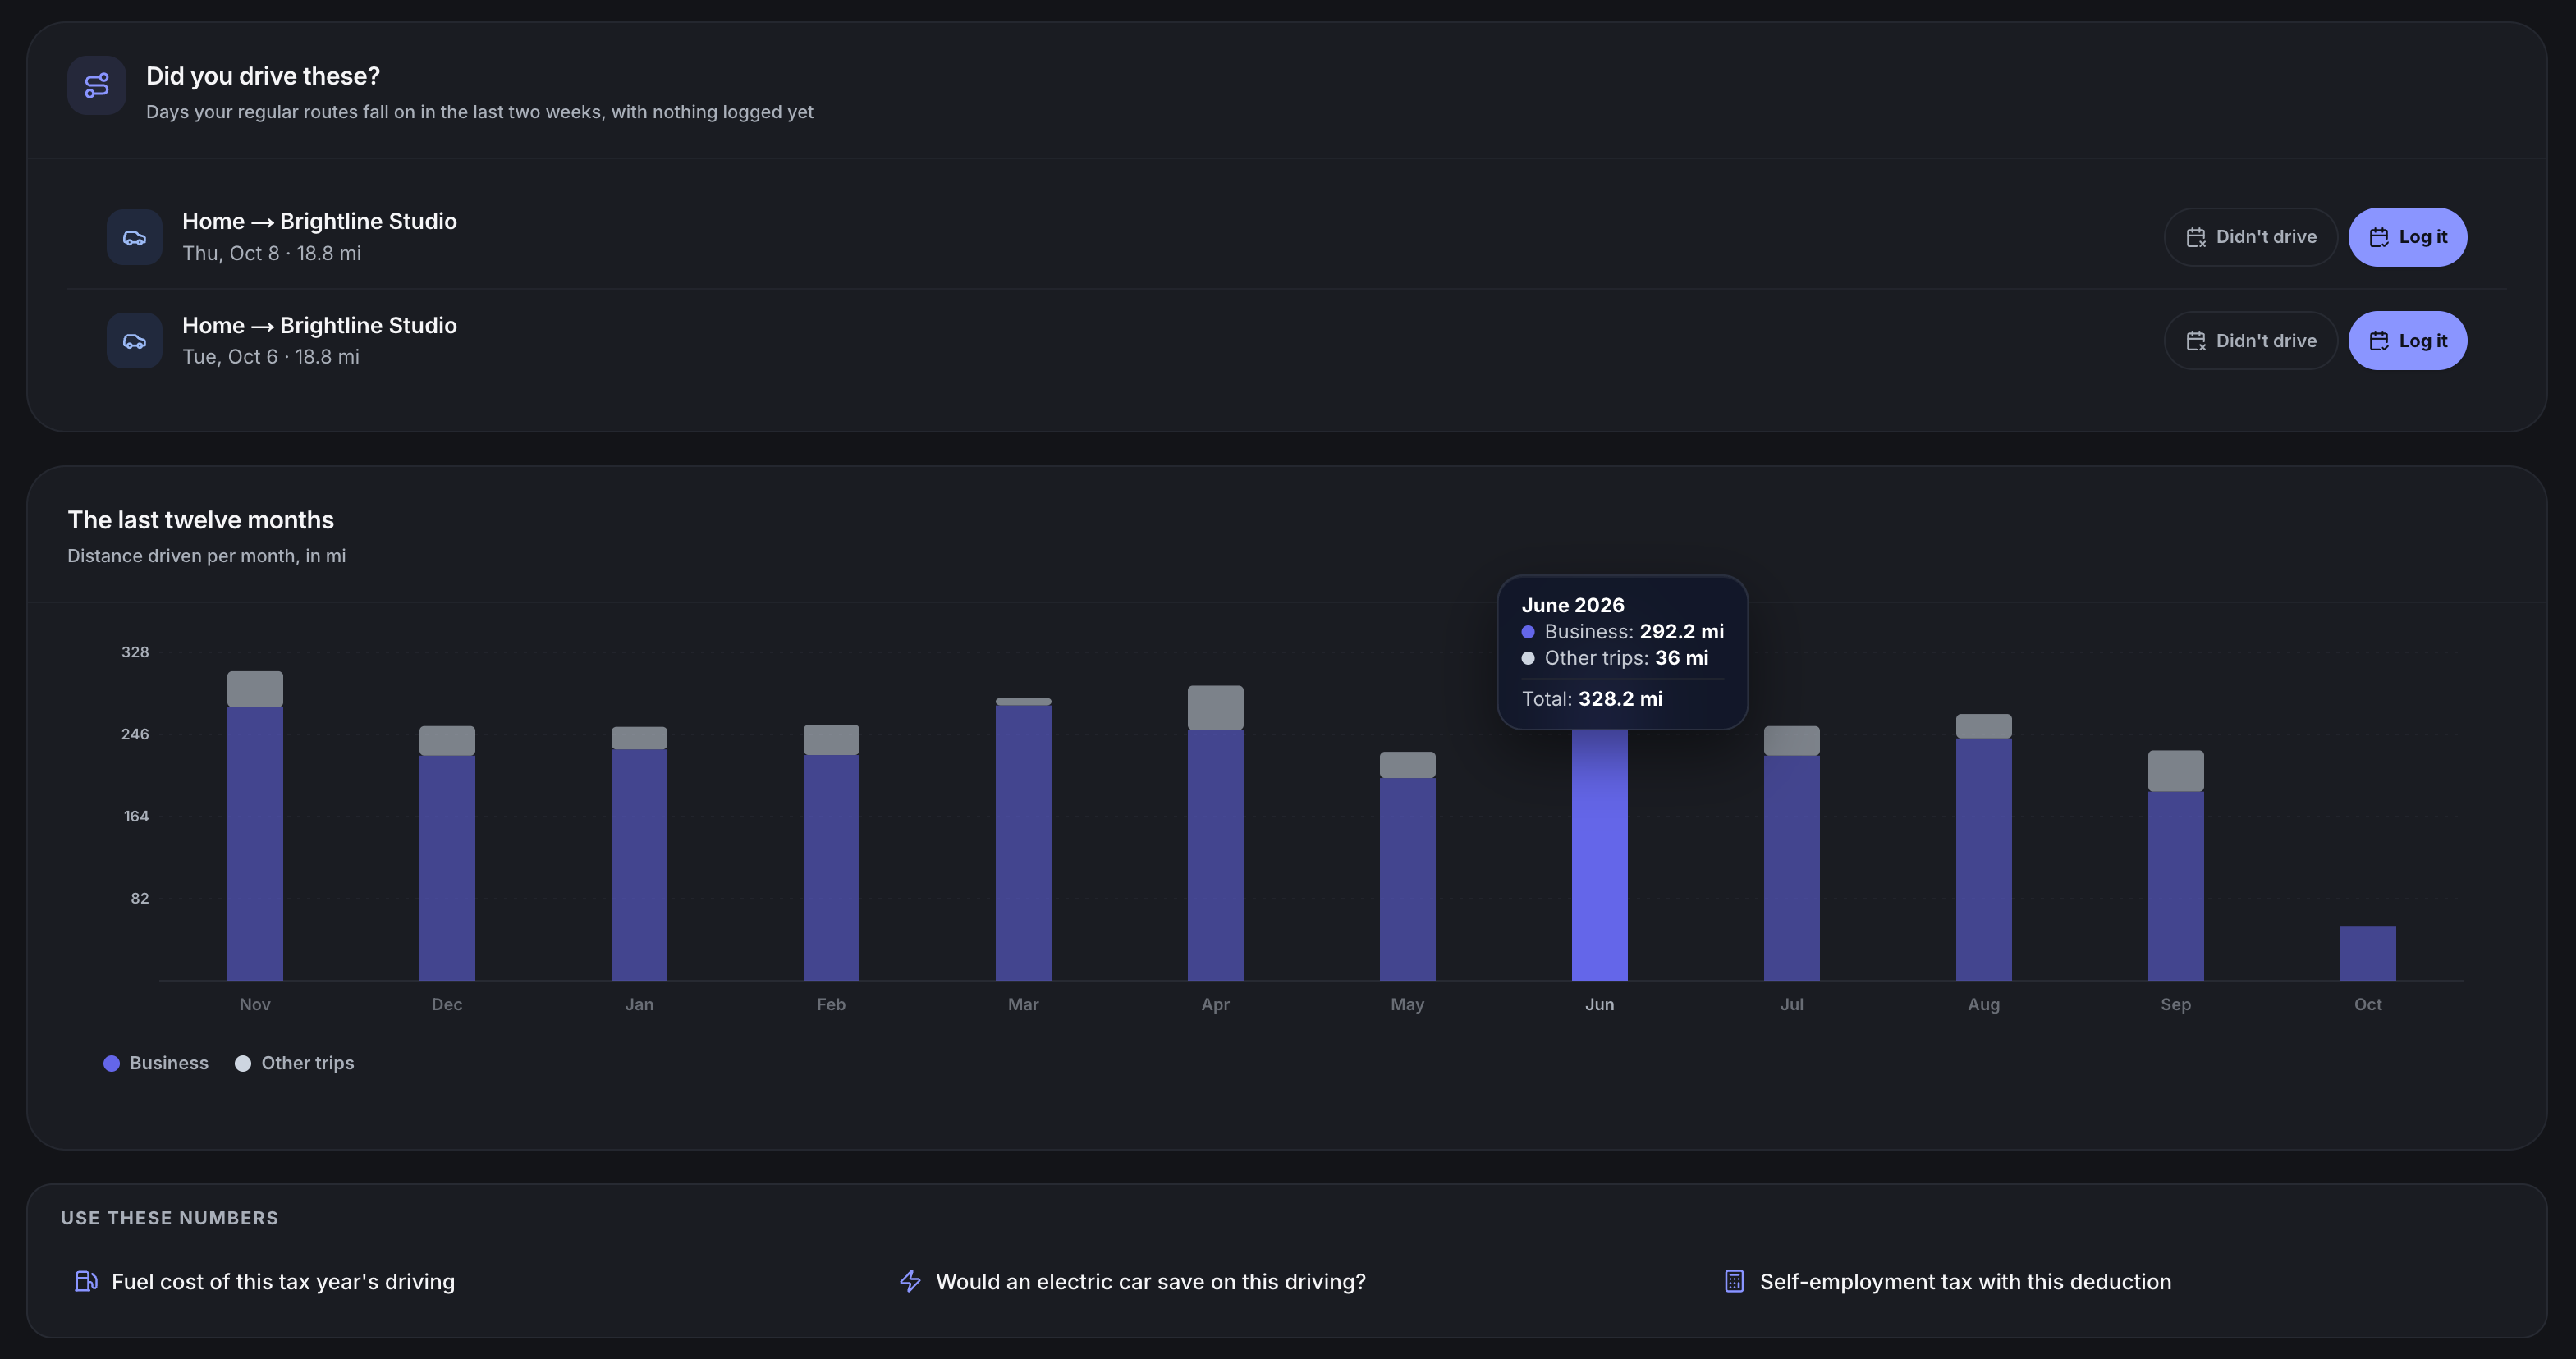2576x1359 pixels.
Task: Click the "June 2026" tooltip title
Action: (1572, 605)
